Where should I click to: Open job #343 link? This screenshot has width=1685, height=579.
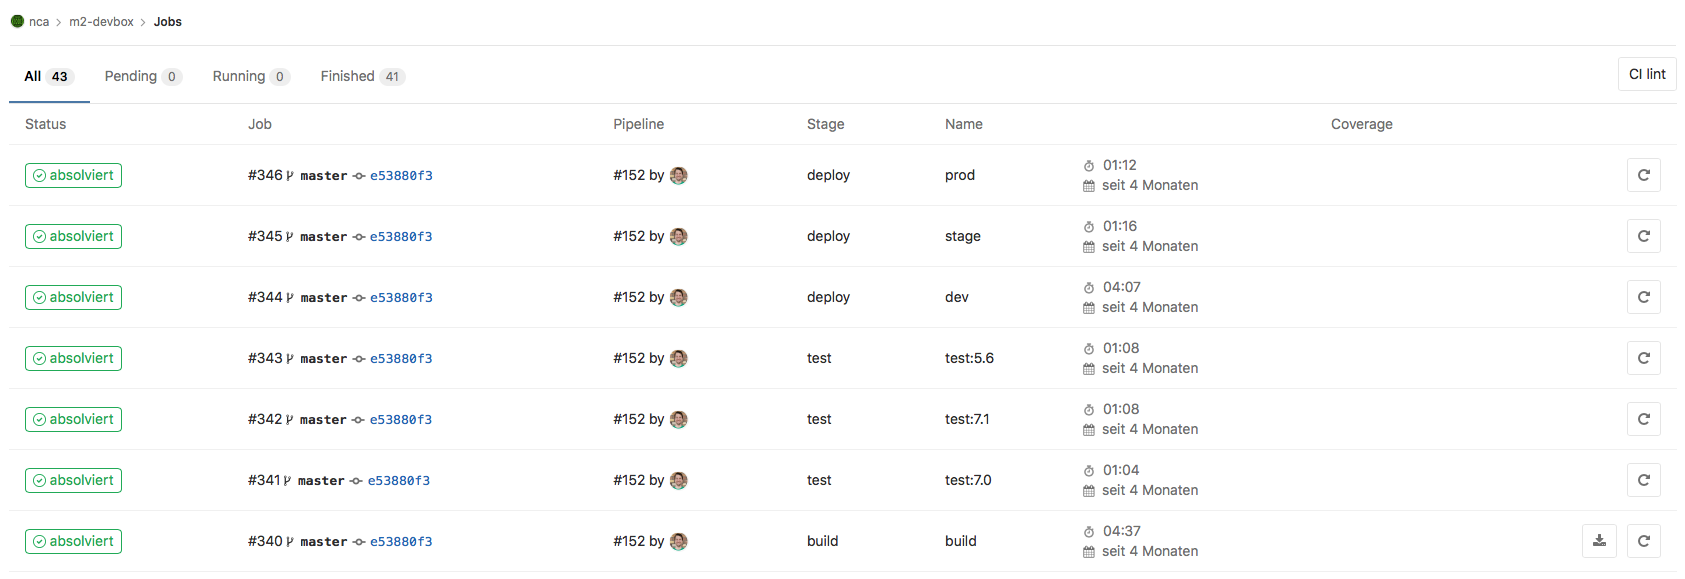pyautogui.click(x=265, y=358)
